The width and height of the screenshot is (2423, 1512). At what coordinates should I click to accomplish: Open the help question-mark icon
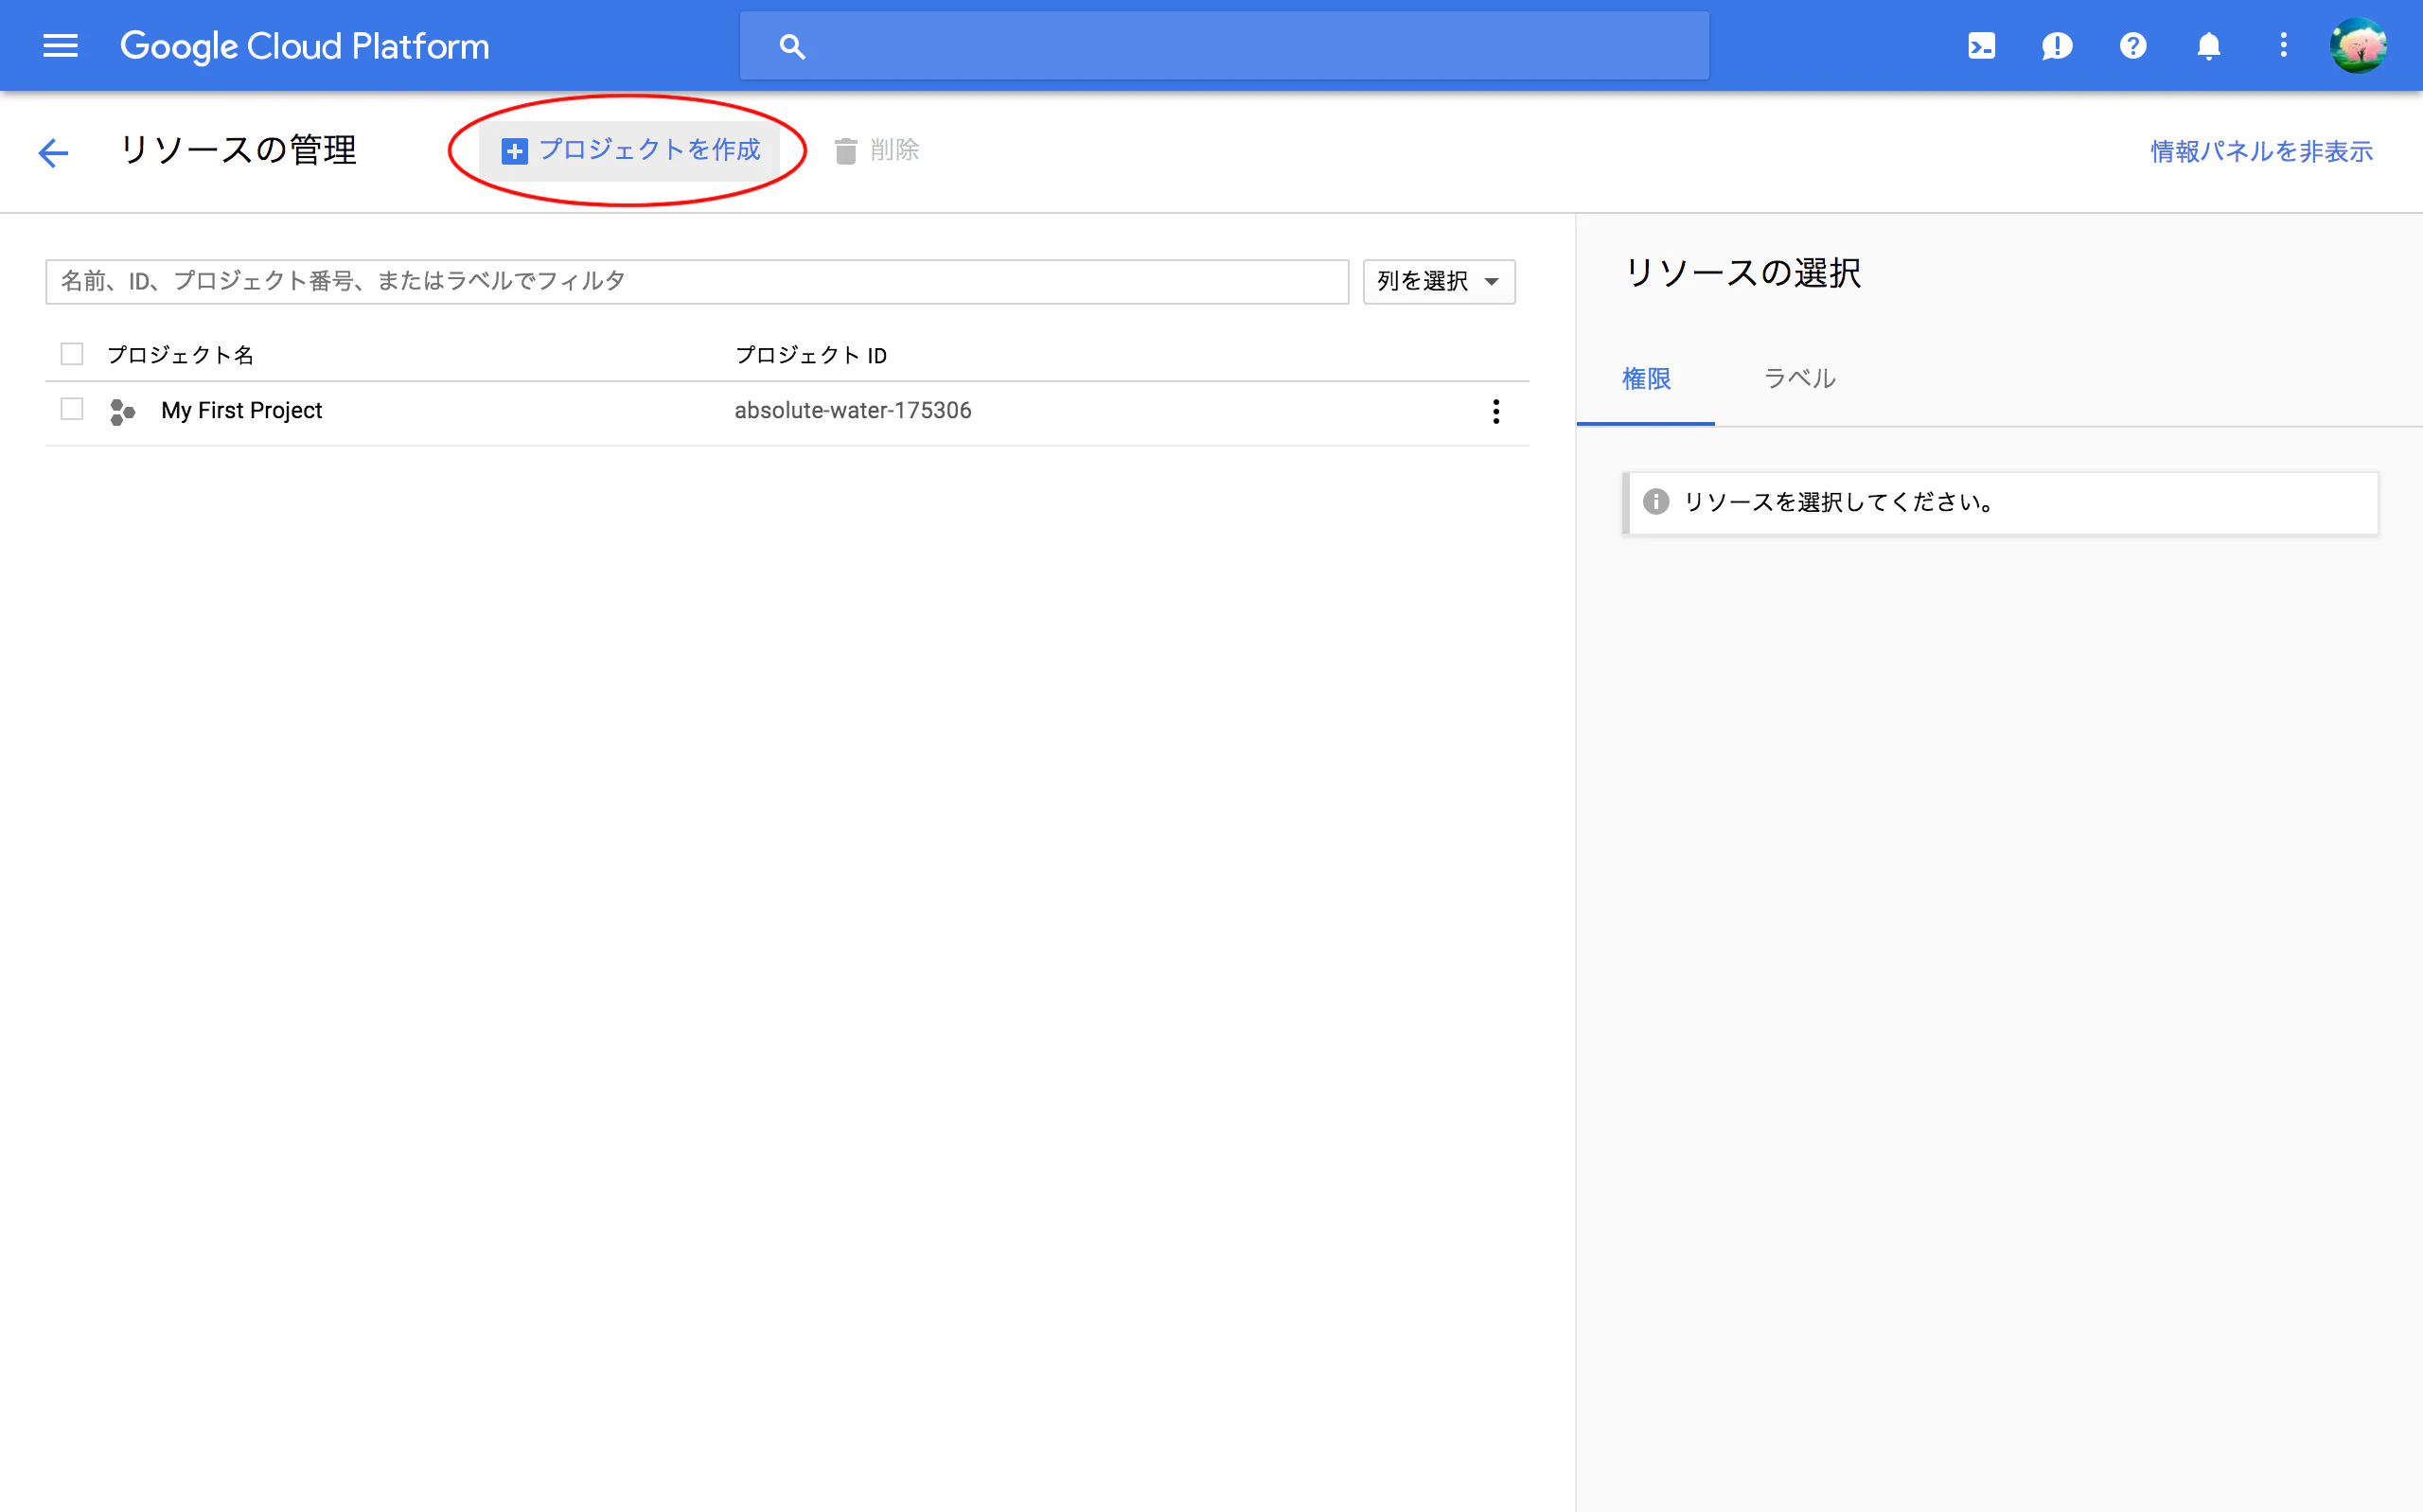pos(2133,45)
